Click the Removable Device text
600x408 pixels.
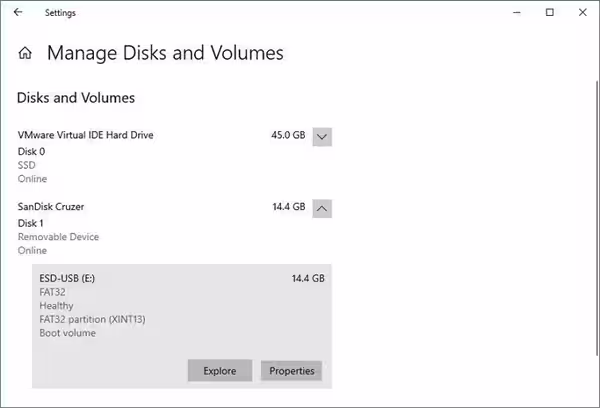[x=58, y=237]
